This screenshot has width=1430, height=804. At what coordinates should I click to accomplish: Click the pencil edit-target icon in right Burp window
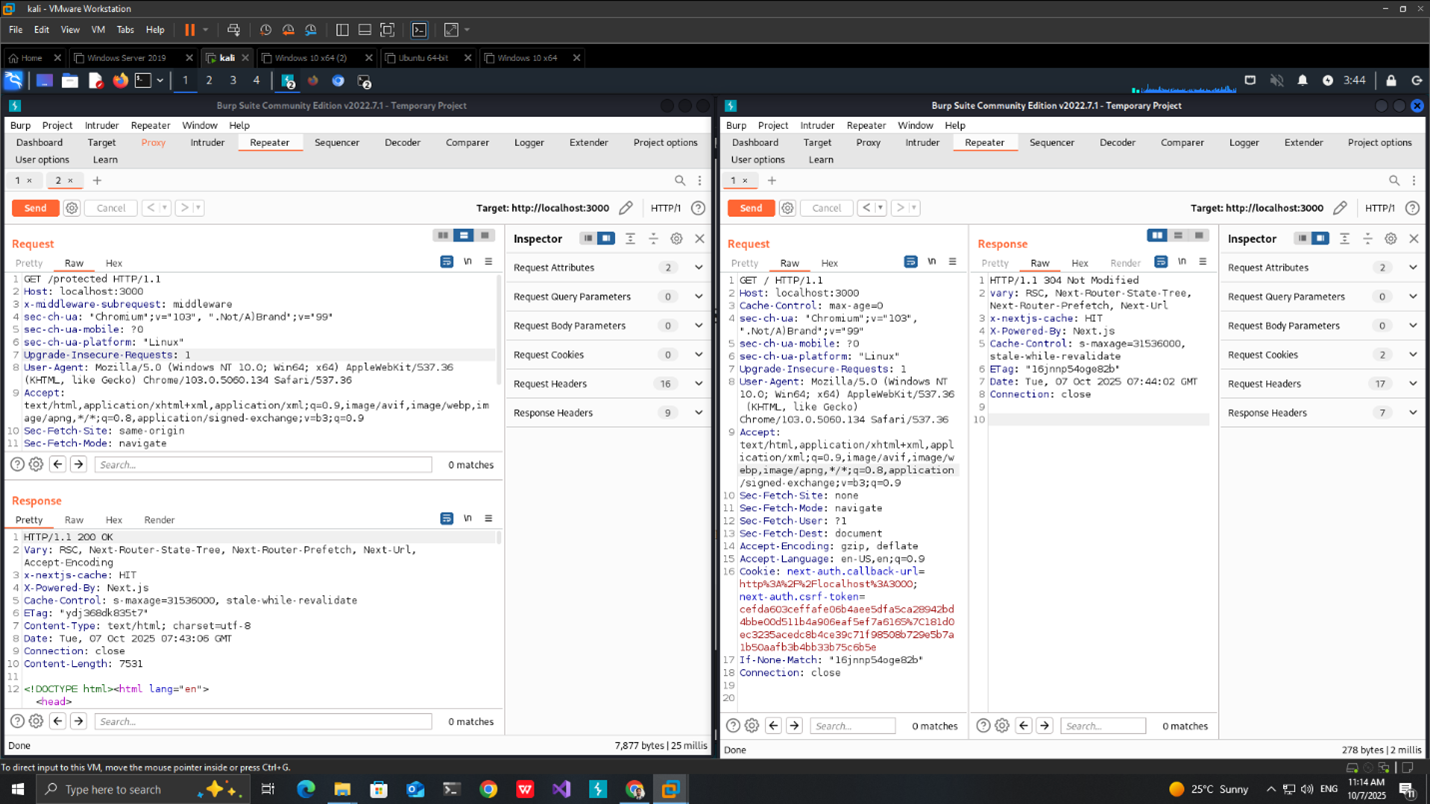coord(1341,208)
